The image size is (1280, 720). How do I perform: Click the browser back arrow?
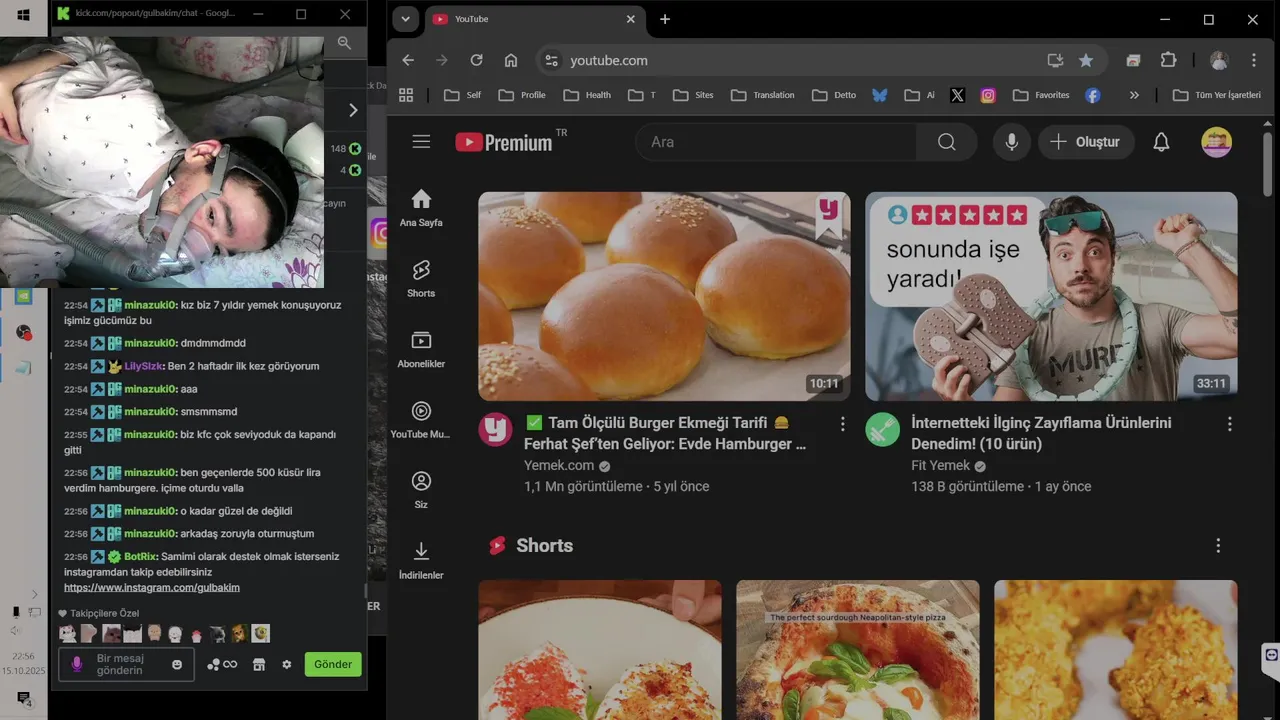point(408,60)
